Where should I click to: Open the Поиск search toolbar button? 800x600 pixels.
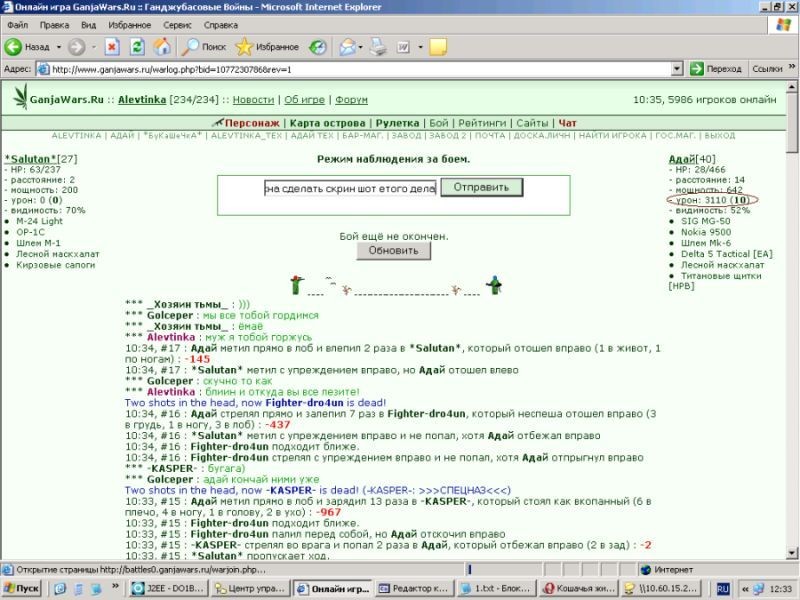(204, 47)
